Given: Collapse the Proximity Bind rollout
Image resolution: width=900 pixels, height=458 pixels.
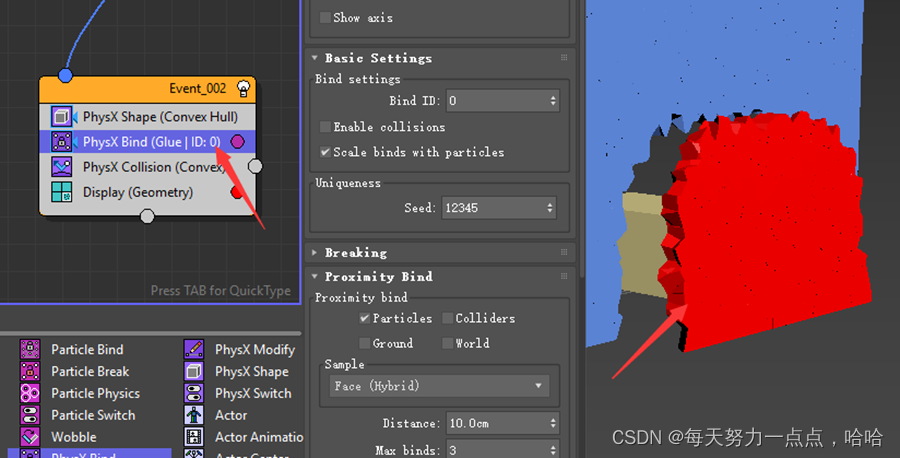Looking at the screenshot, I should (315, 276).
